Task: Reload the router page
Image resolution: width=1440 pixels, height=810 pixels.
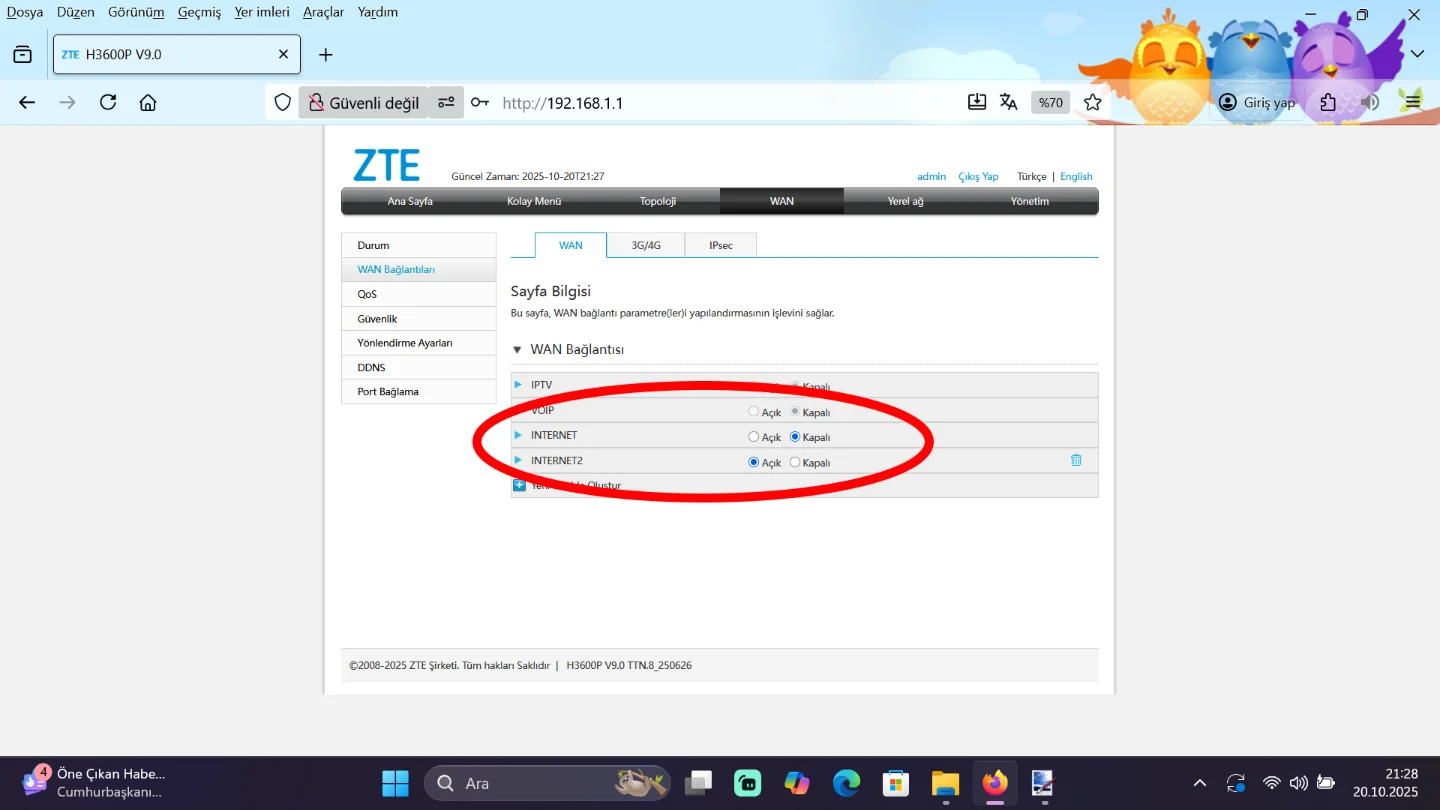Action: (108, 102)
